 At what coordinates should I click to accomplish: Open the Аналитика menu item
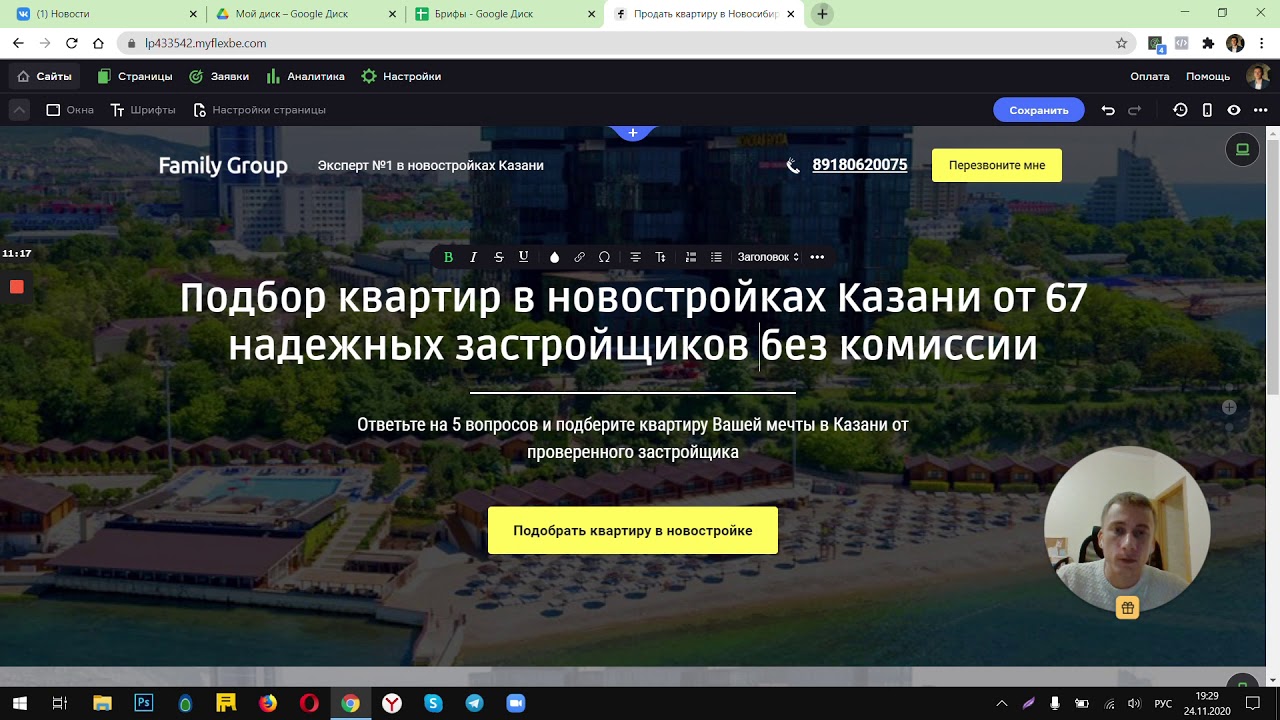(x=306, y=76)
